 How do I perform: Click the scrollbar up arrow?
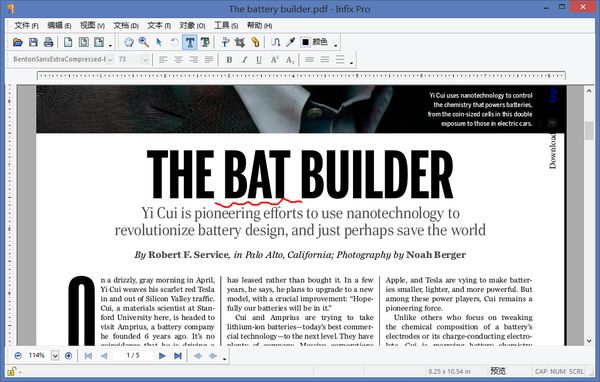click(589, 91)
